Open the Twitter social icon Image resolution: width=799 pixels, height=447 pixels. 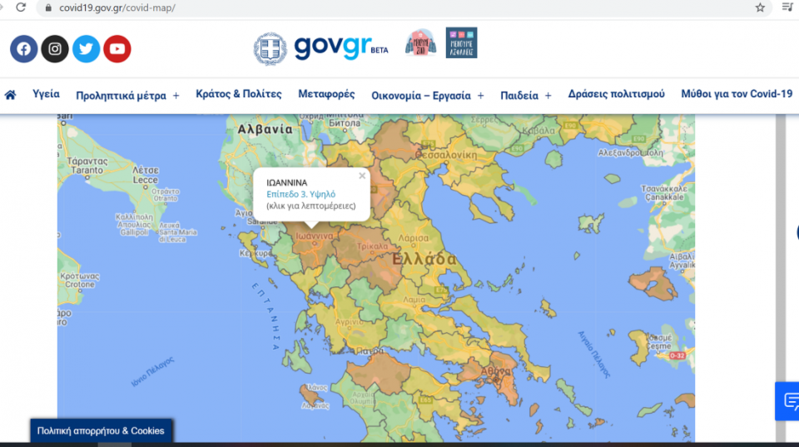pyautogui.click(x=86, y=48)
